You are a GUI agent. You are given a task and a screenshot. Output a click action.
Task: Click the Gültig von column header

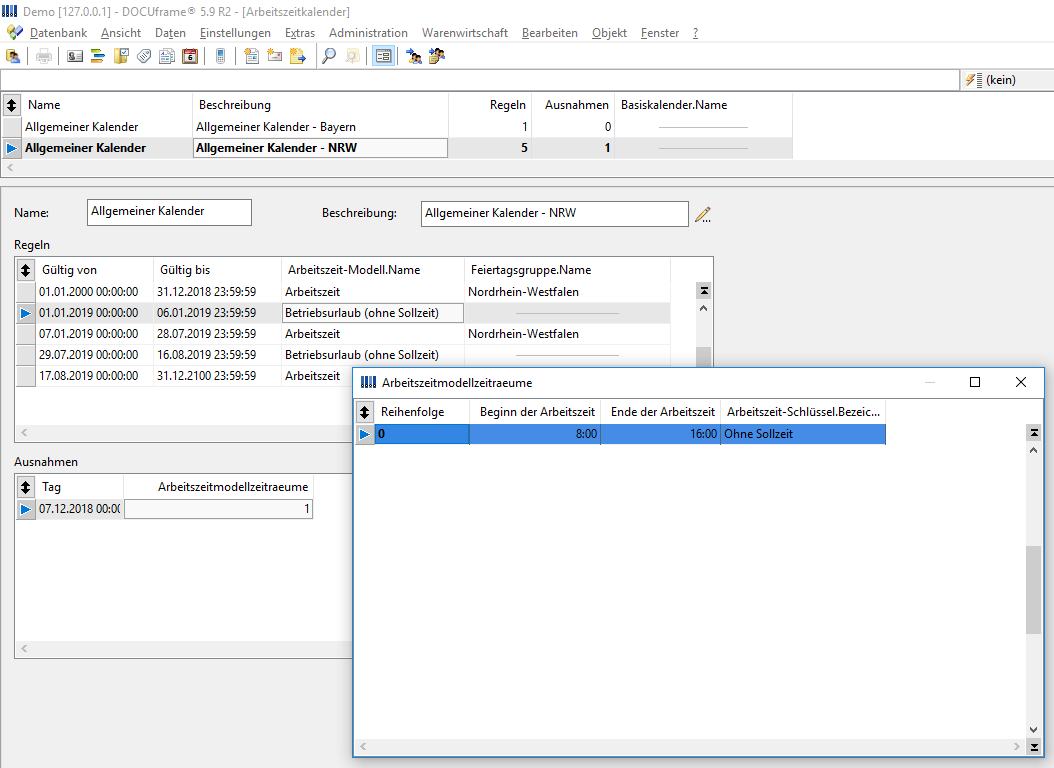pos(94,270)
